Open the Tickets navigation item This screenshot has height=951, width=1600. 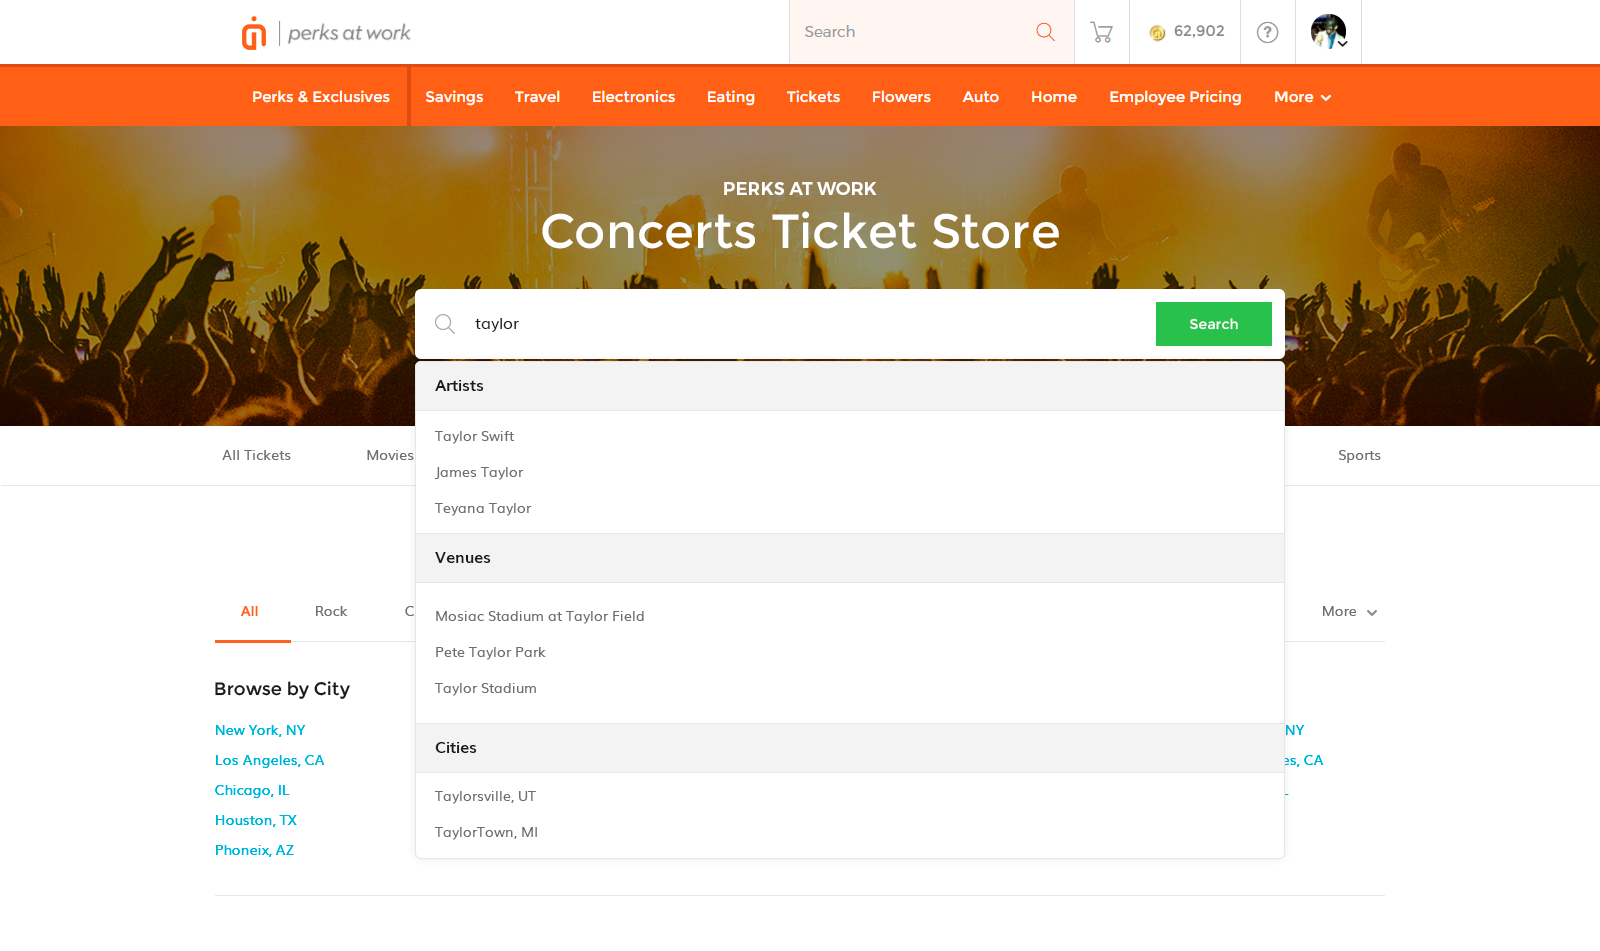point(813,97)
